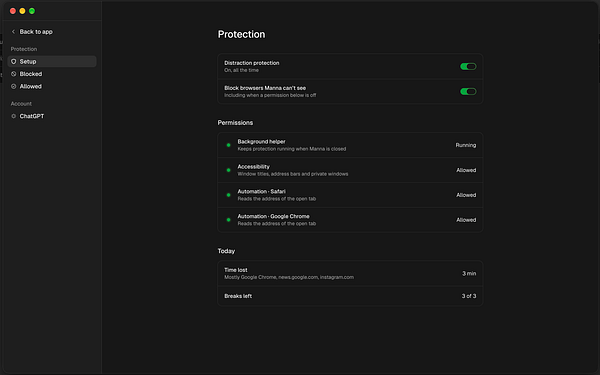Click the On, all the time subtitle
This screenshot has width=600, height=375.
pyautogui.click(x=241, y=70)
